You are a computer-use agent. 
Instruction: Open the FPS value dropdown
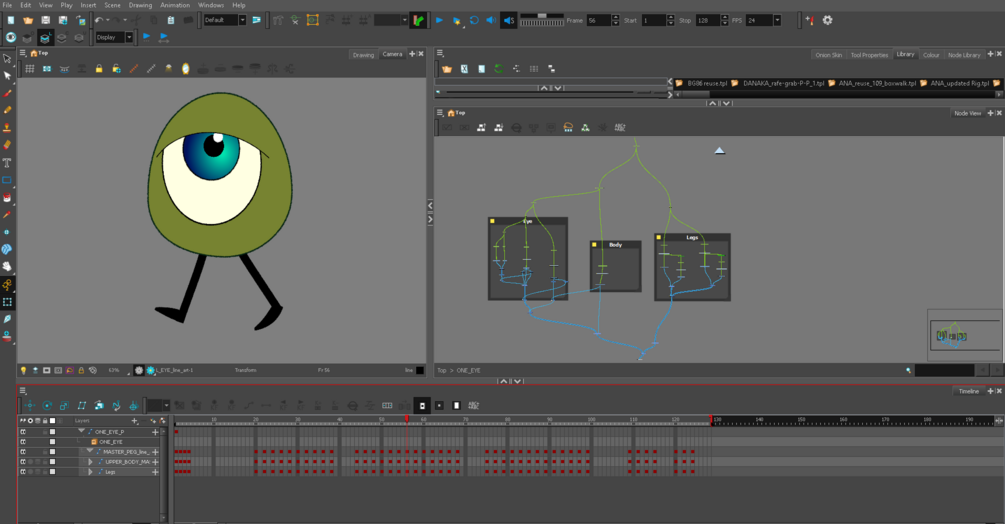[x=777, y=20]
